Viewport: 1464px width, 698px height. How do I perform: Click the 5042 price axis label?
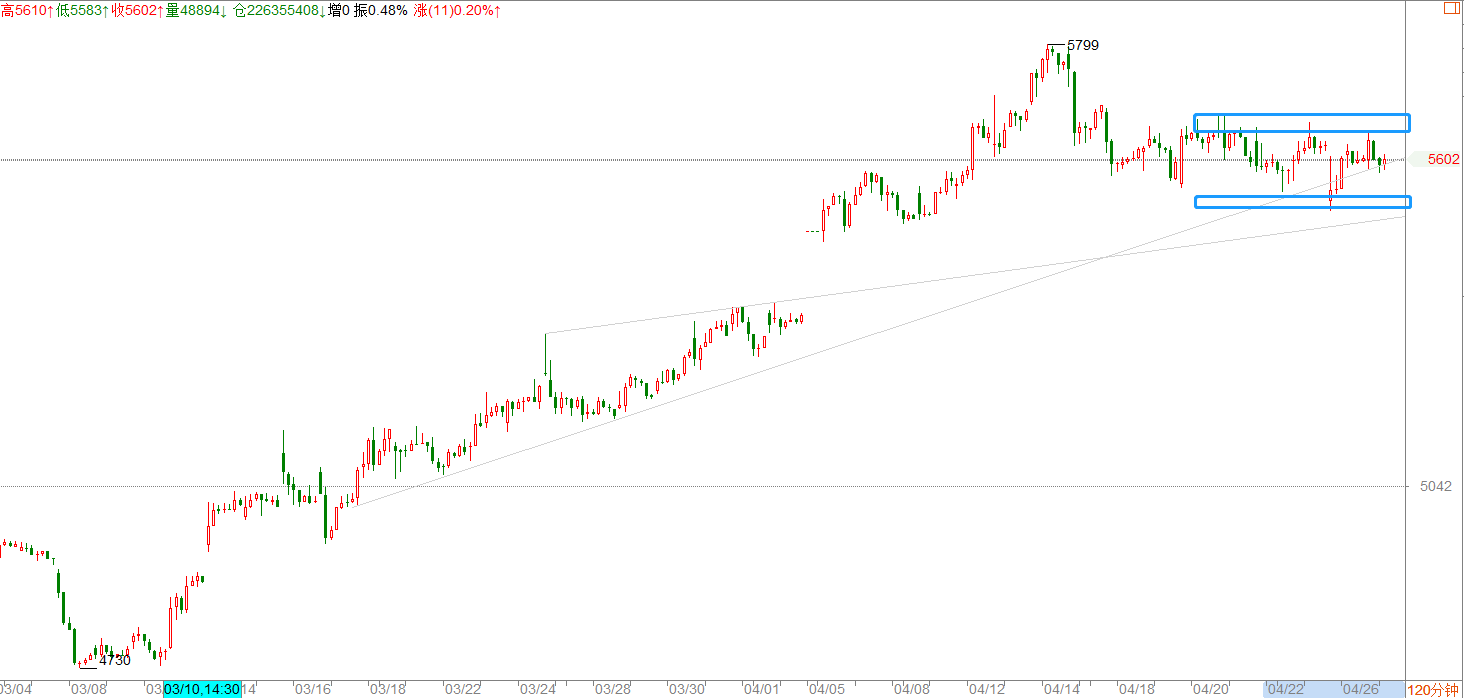point(1436,486)
